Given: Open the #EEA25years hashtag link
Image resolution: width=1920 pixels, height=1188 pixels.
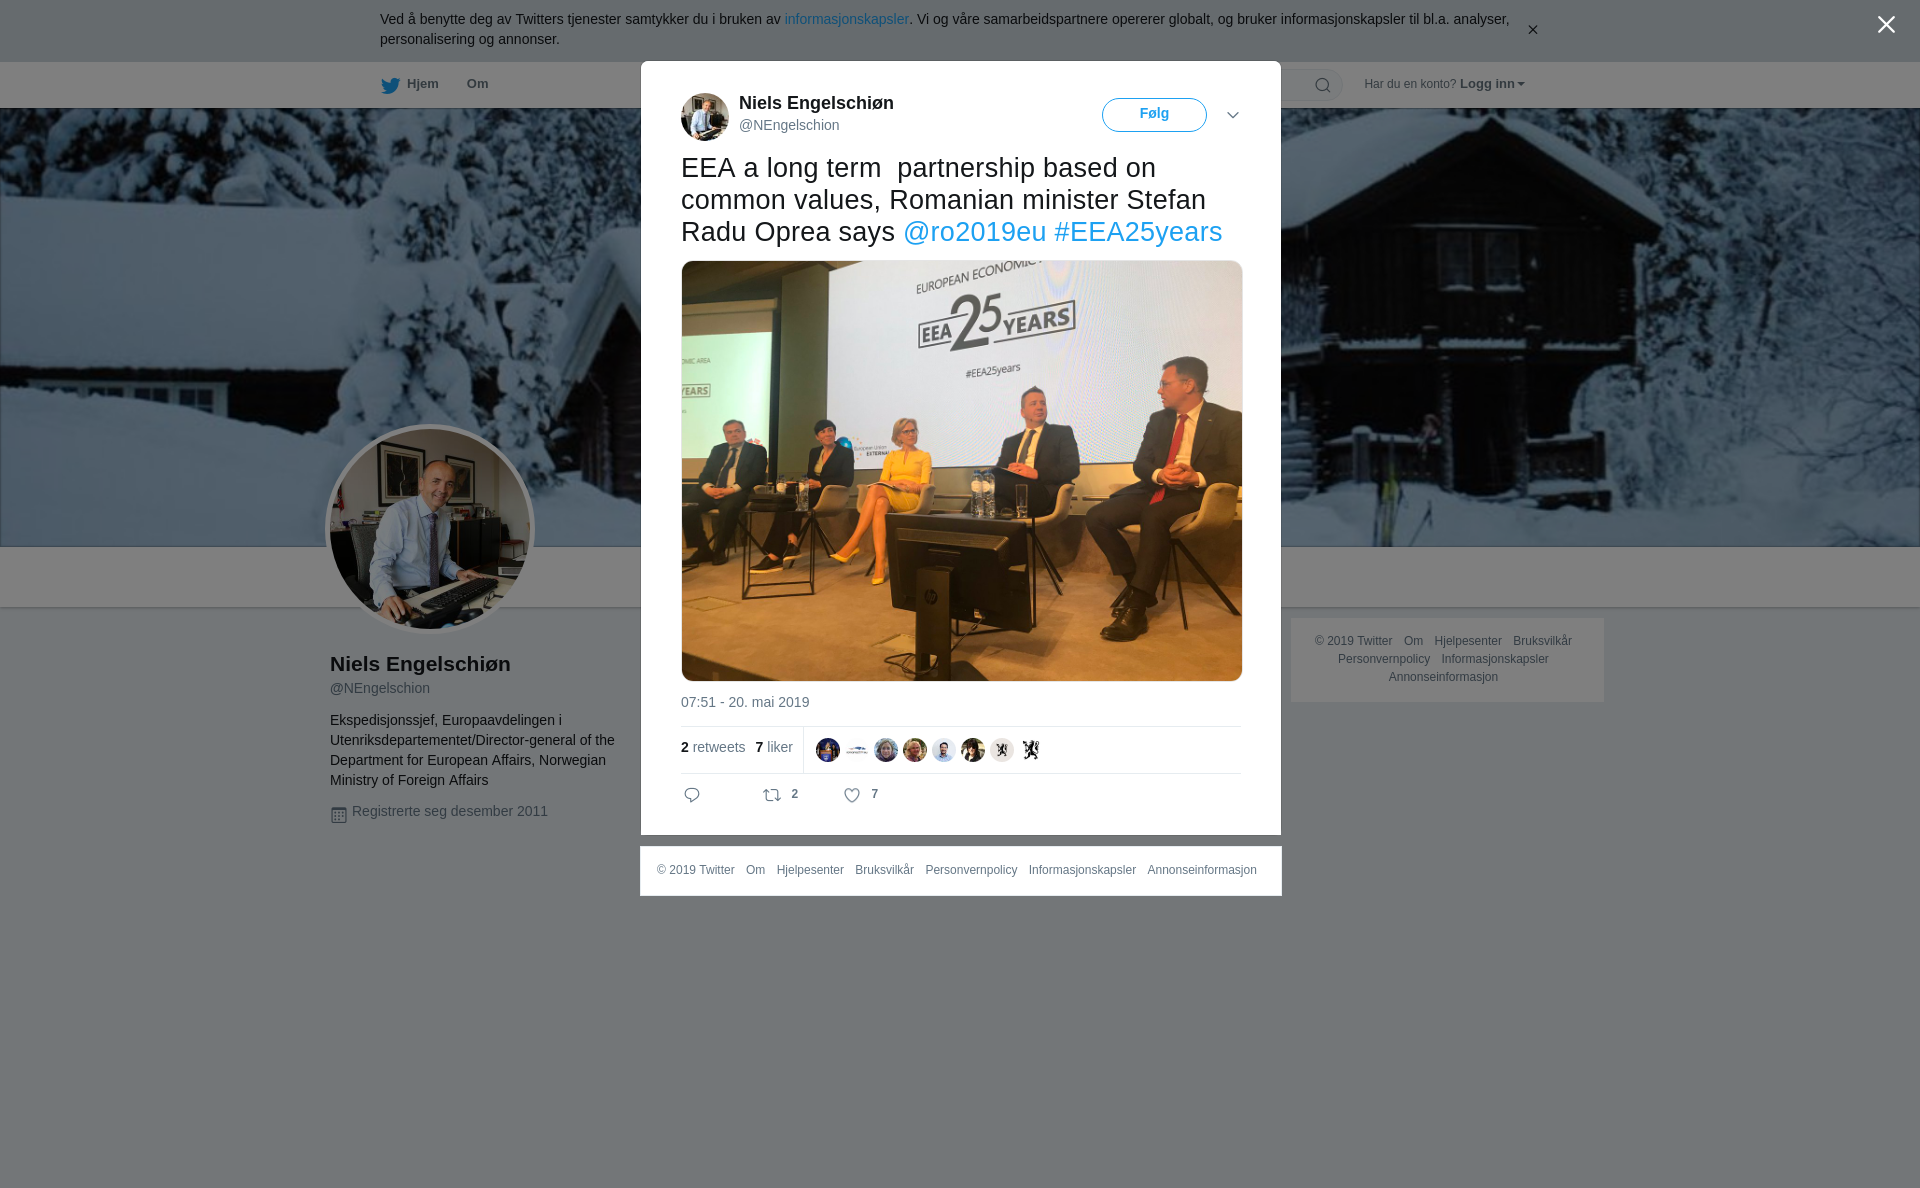Looking at the screenshot, I should 1138,232.
